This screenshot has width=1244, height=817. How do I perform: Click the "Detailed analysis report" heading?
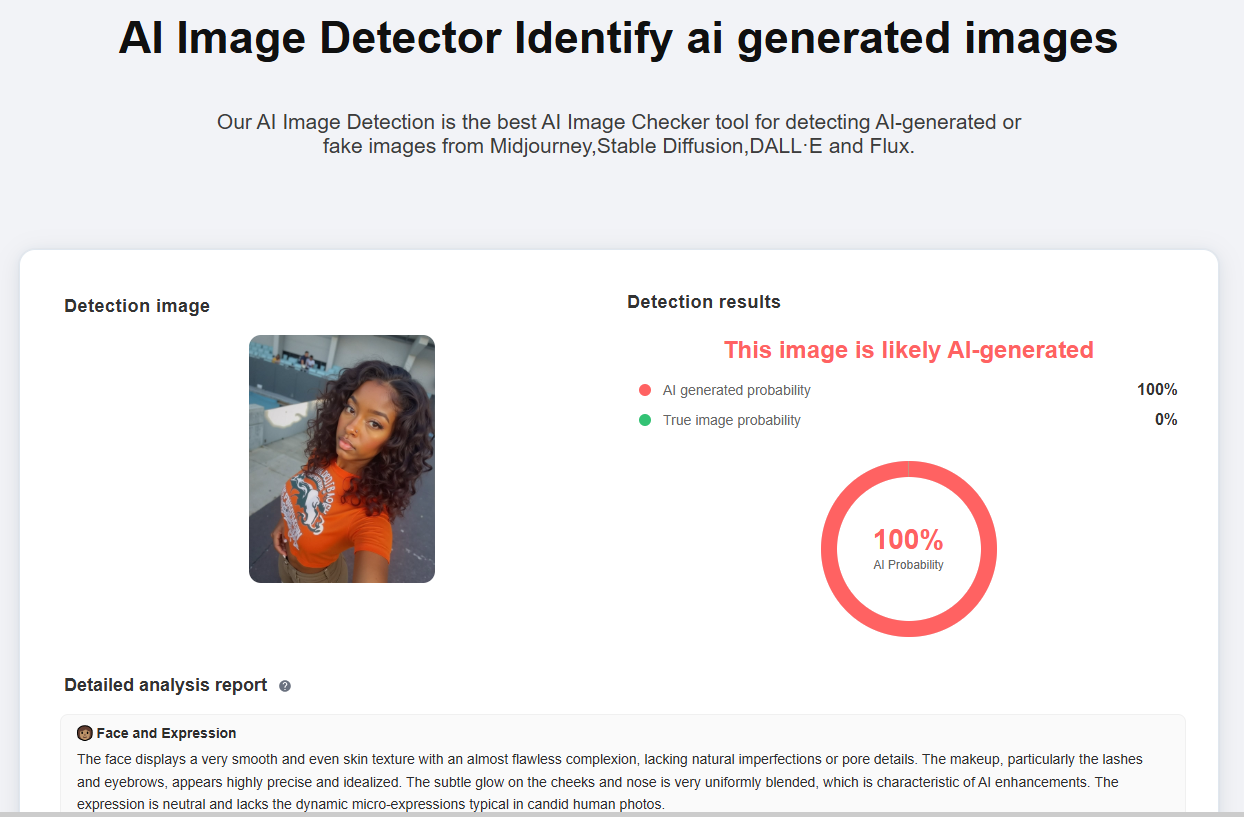click(166, 685)
